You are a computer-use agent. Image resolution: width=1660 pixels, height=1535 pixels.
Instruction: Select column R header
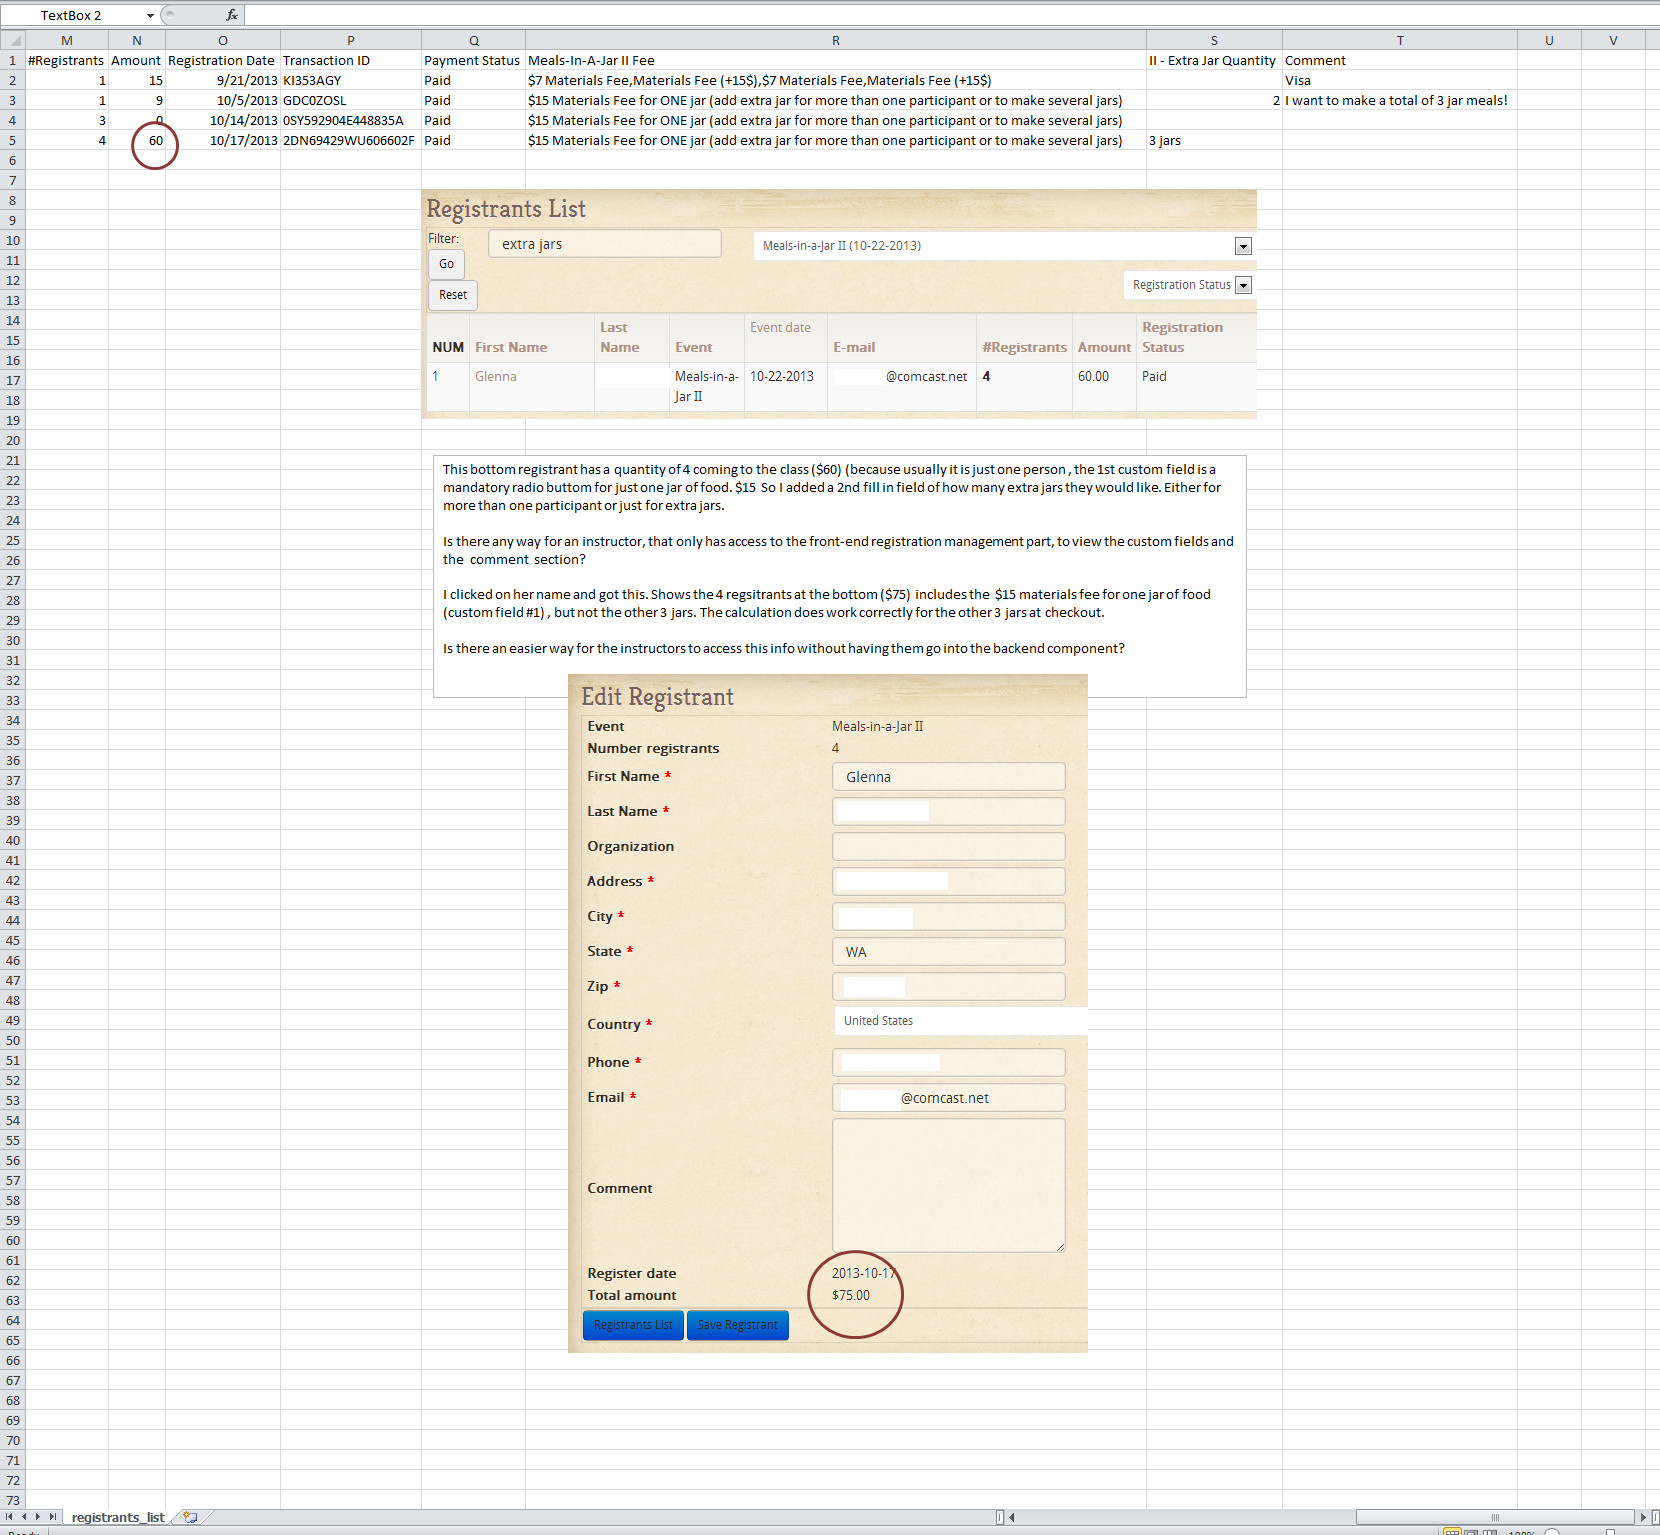(x=835, y=40)
